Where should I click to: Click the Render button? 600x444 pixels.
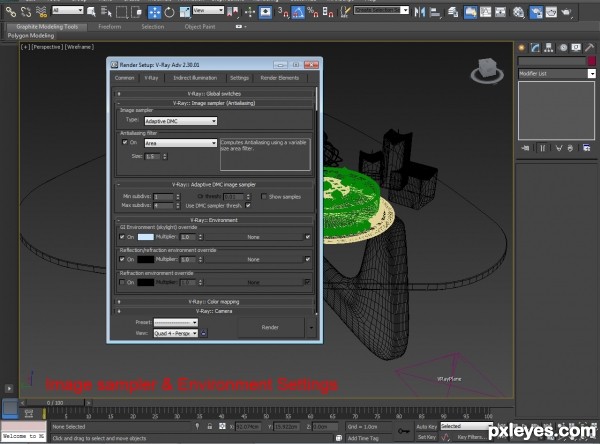pos(270,327)
